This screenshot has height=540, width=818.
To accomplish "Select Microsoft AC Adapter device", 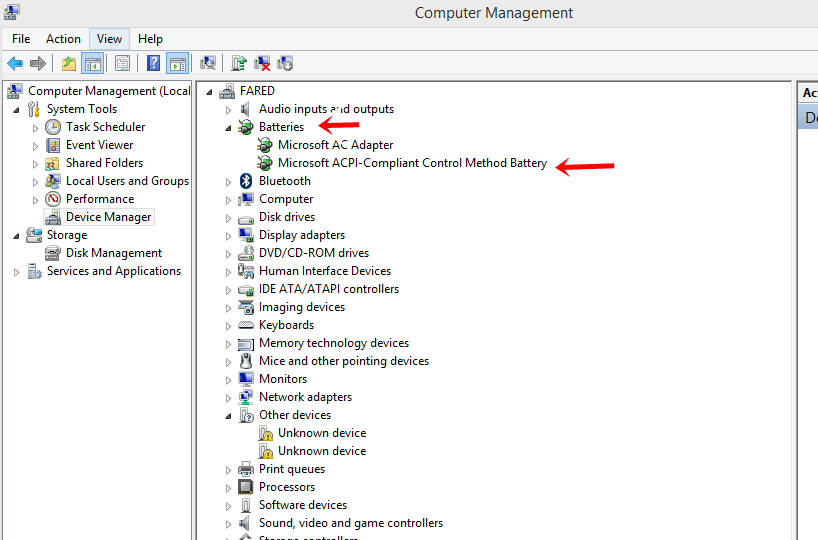I will click(335, 145).
